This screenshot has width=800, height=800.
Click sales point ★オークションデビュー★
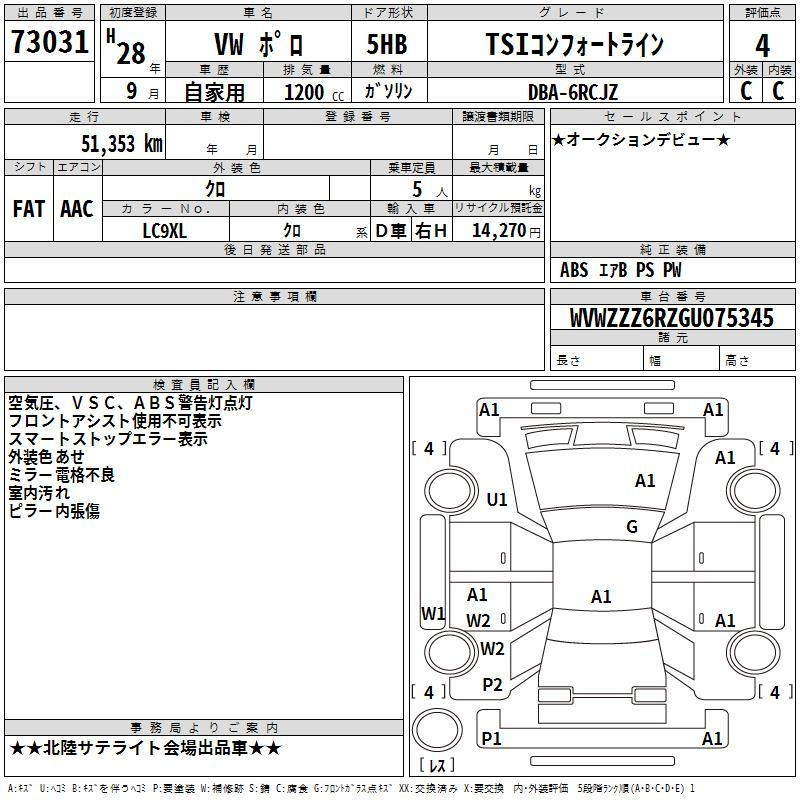click(641, 139)
